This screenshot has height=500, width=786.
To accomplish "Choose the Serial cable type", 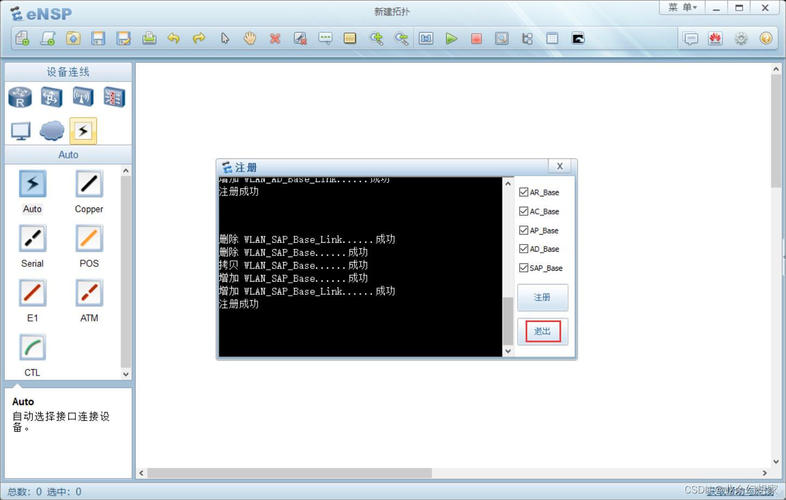I will (x=33, y=238).
